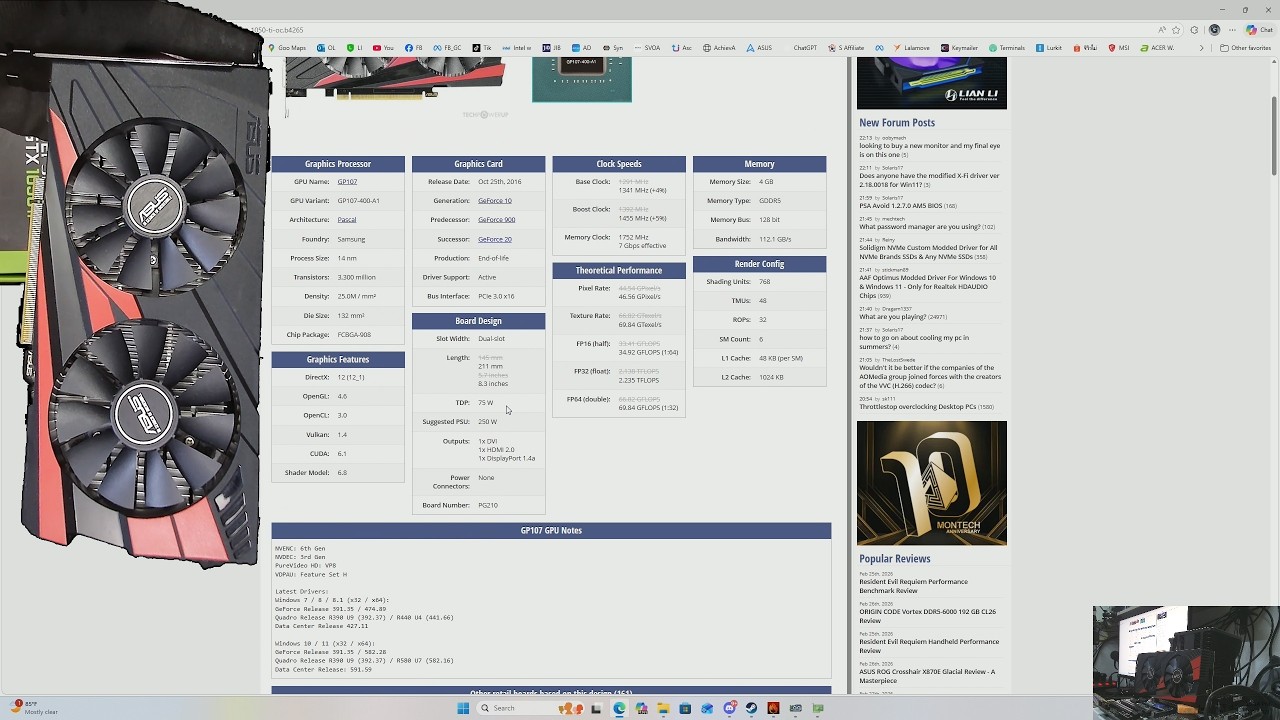Open the Intel bookmark
This screenshot has width=1280, height=720.
click(x=516, y=48)
